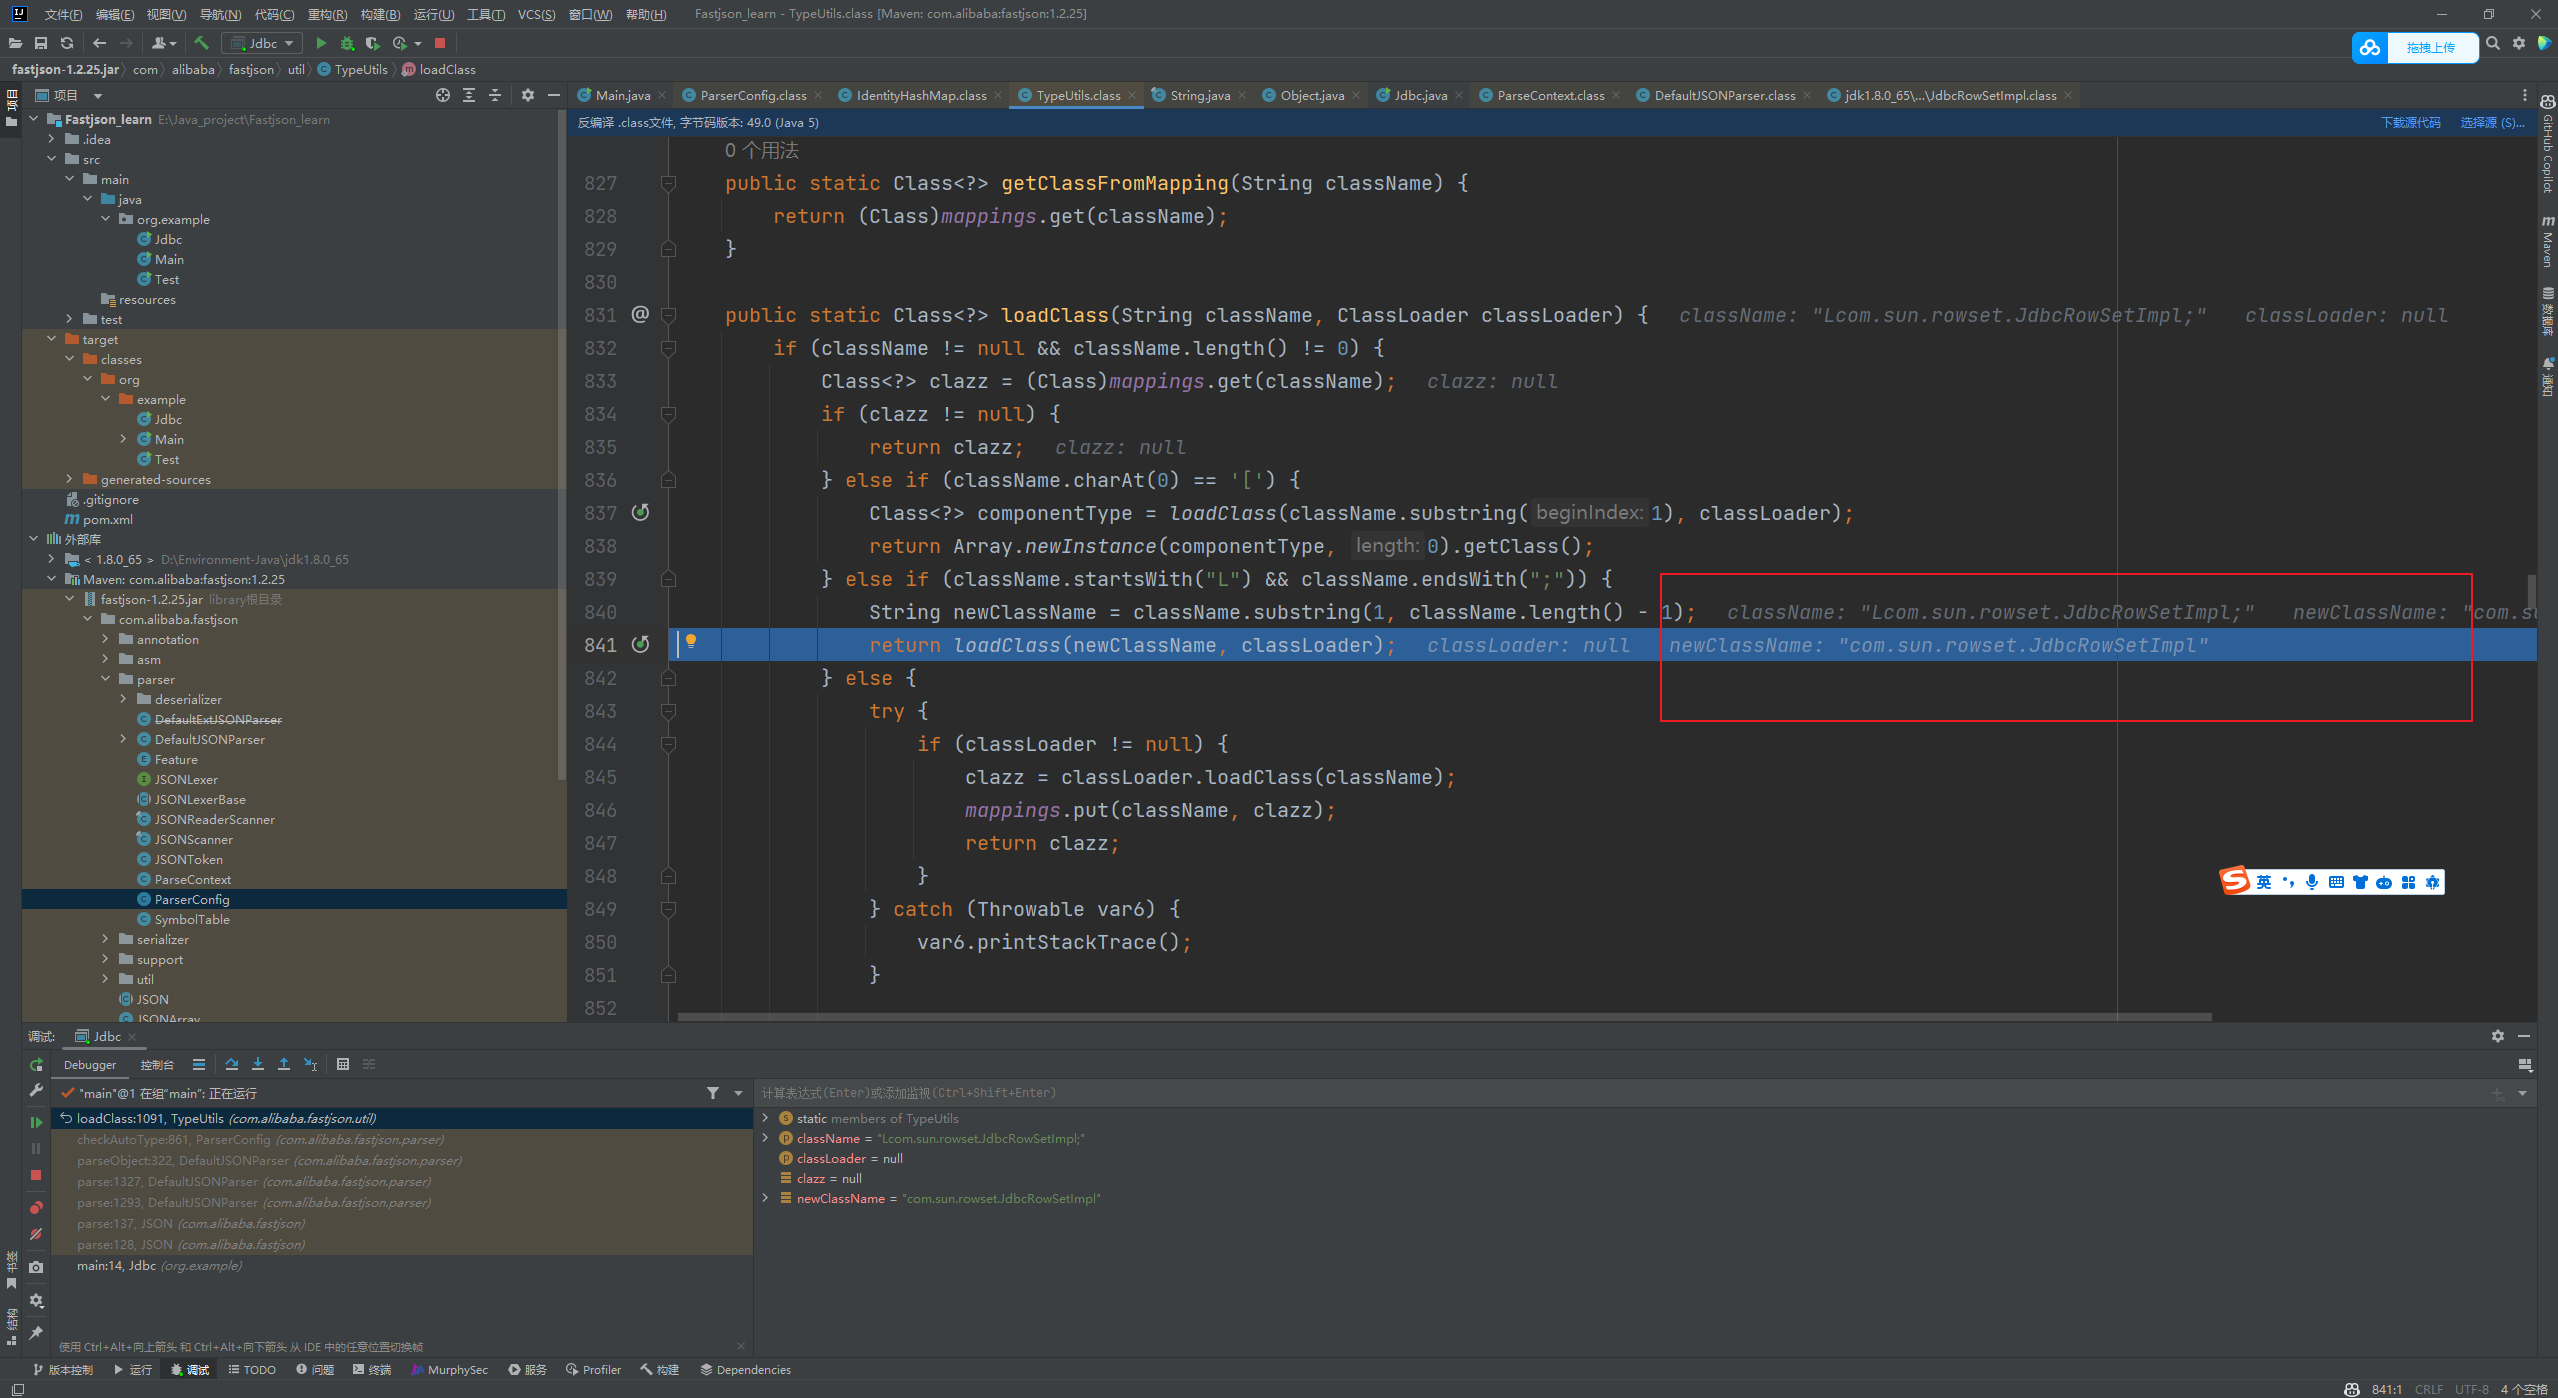The width and height of the screenshot is (2558, 1398).
Task: Expand the test folder node
Action: point(70,319)
